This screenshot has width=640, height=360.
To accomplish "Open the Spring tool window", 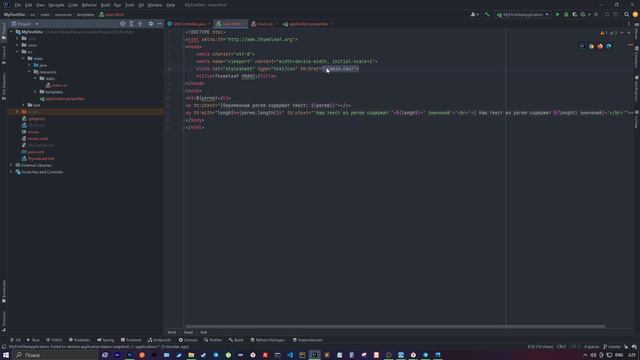I will 106,340.
